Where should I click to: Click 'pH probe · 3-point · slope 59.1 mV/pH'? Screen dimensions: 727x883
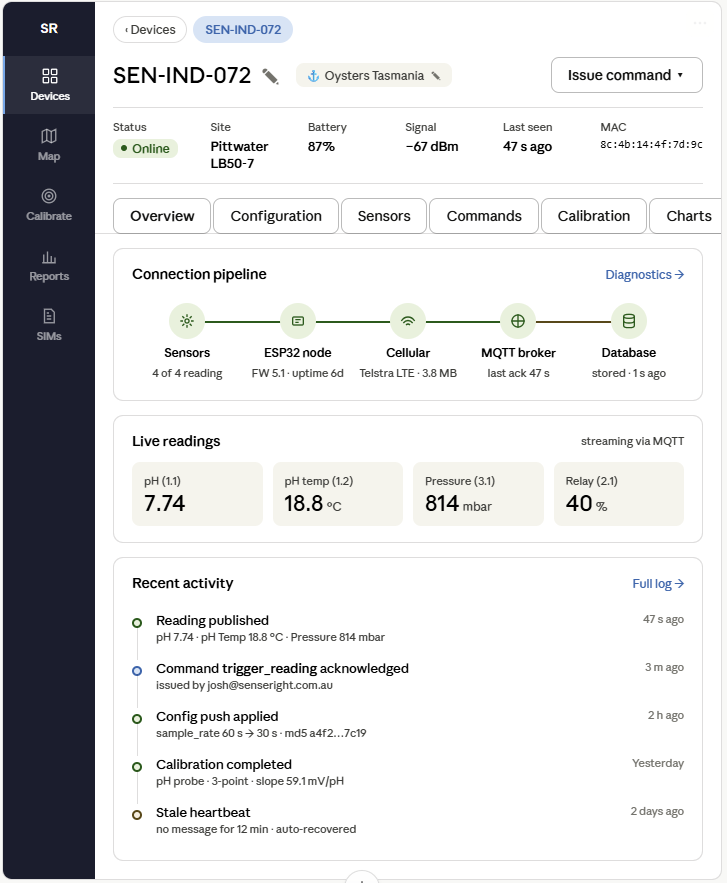pos(249,781)
